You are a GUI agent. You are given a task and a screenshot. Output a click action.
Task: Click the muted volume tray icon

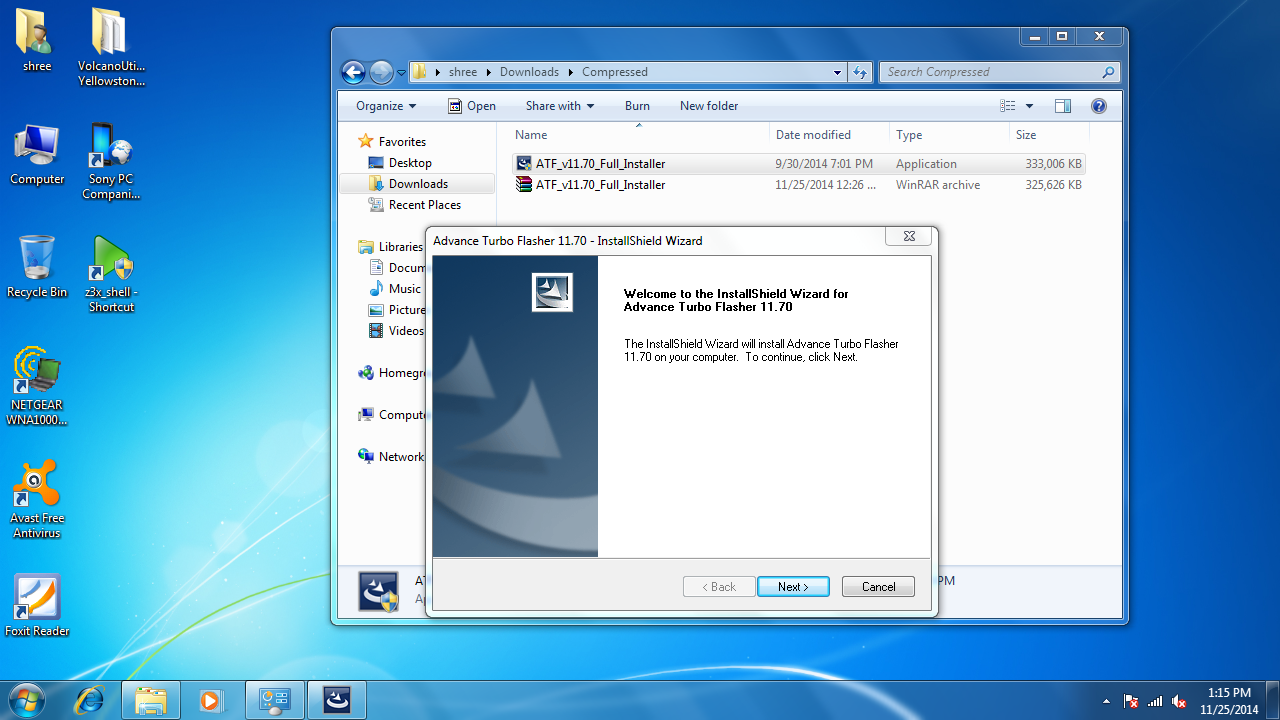[x=1179, y=701]
